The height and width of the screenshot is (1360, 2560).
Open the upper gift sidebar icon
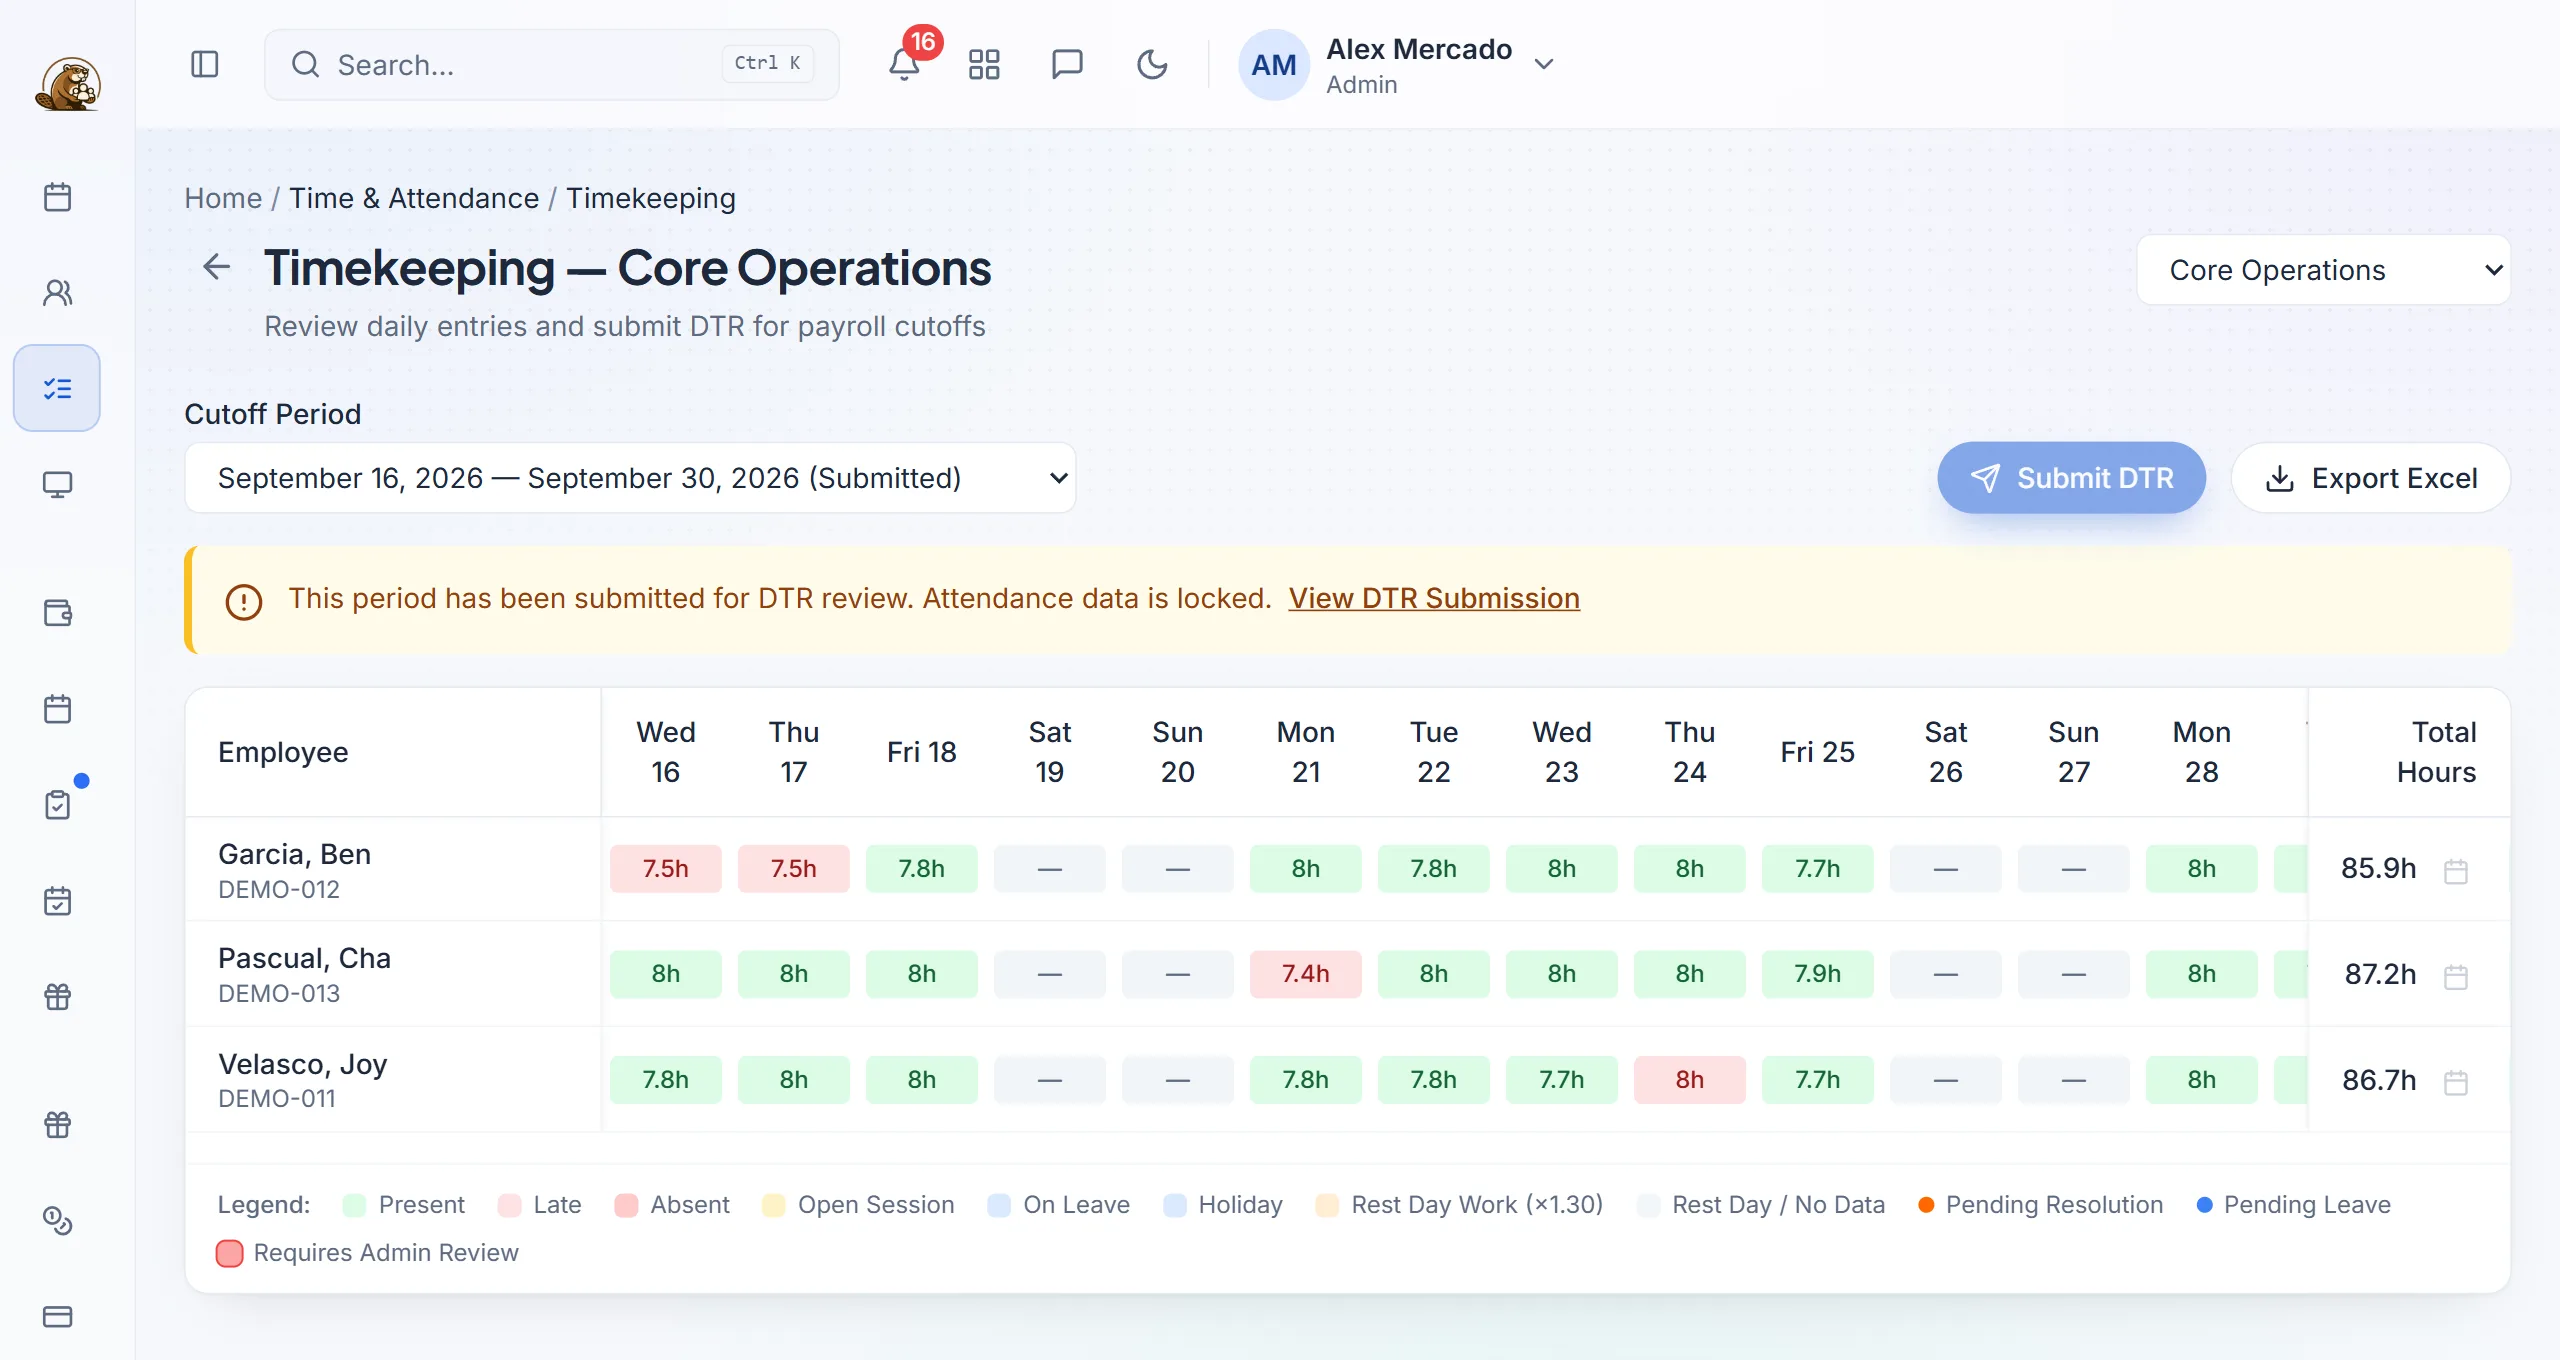click(58, 996)
